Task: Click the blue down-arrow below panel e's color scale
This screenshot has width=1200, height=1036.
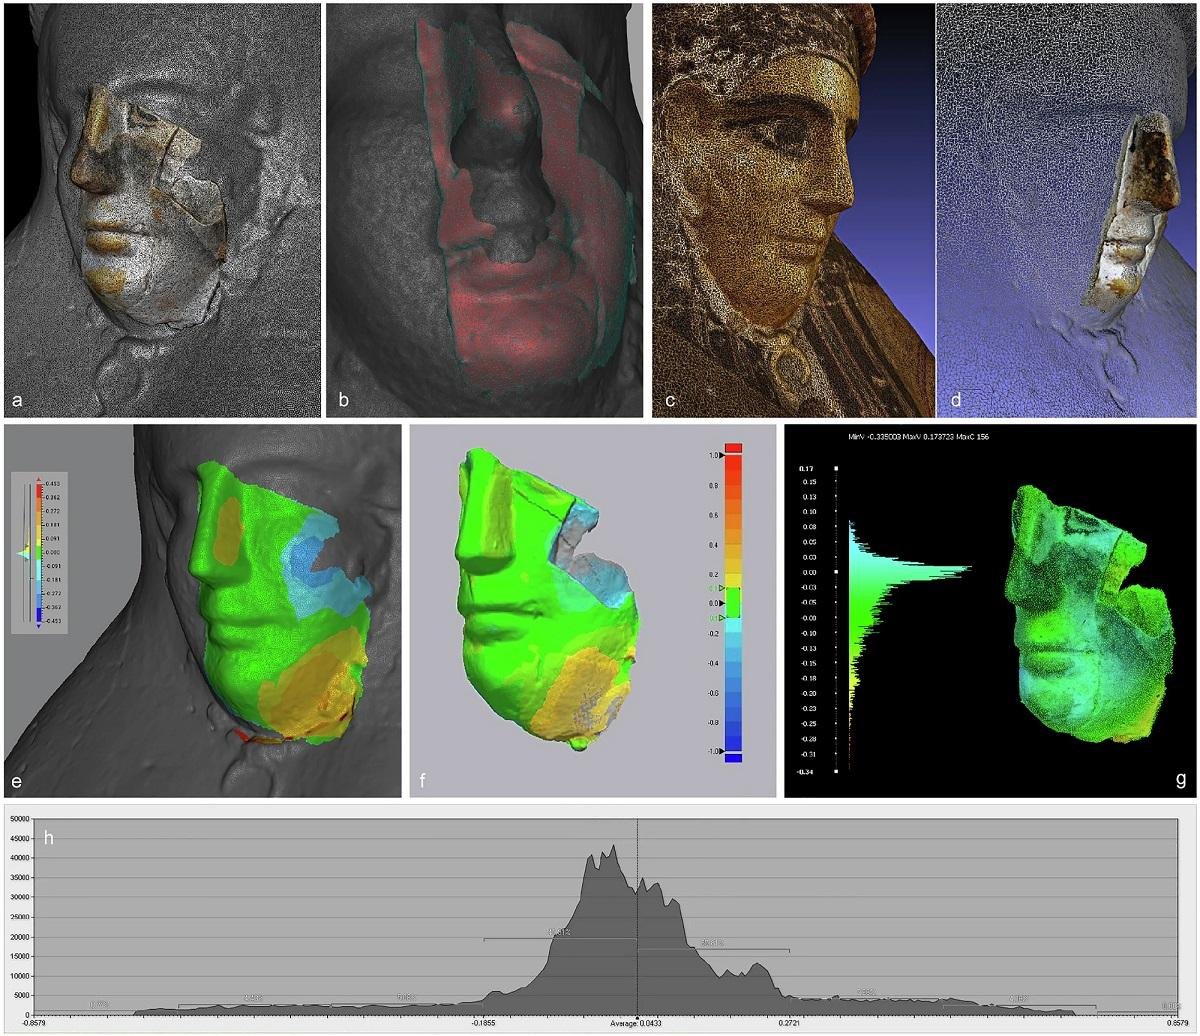Action: [39, 625]
